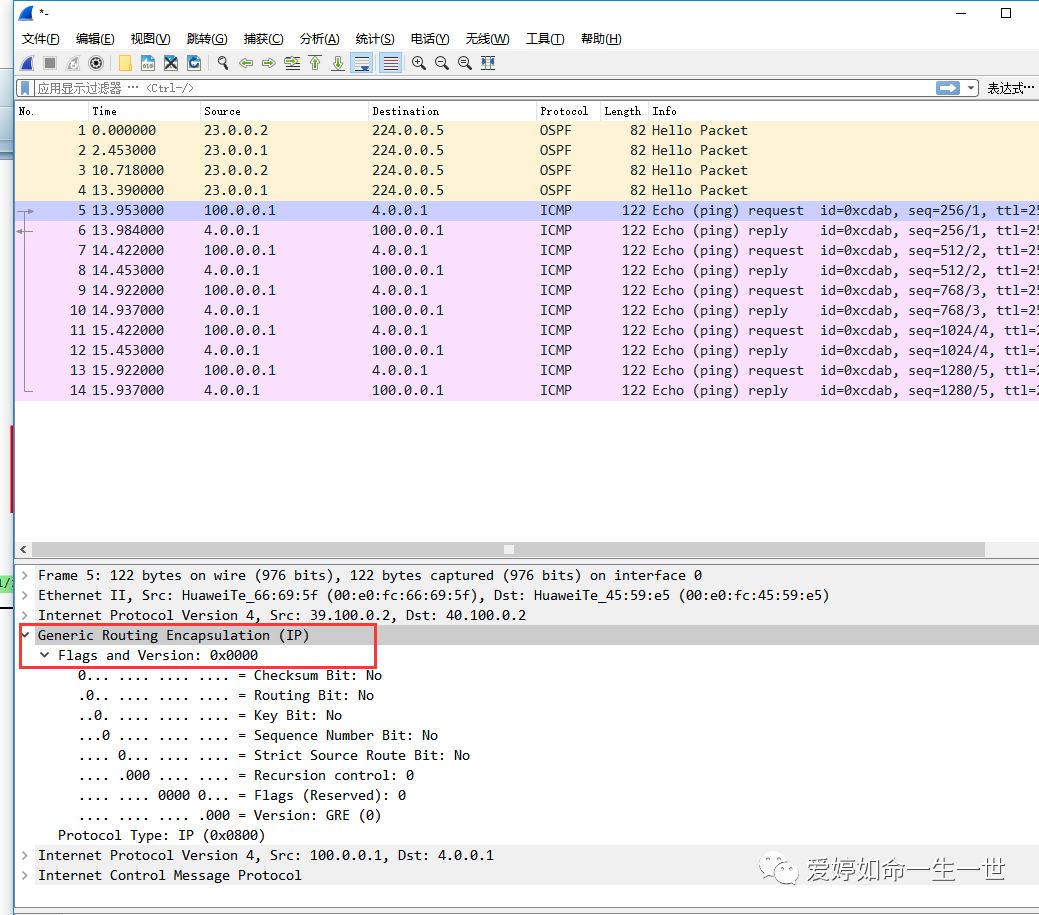Screen dimensions: 1039x915
Task: Open the 无线(W) menu
Action: [x=487, y=39]
